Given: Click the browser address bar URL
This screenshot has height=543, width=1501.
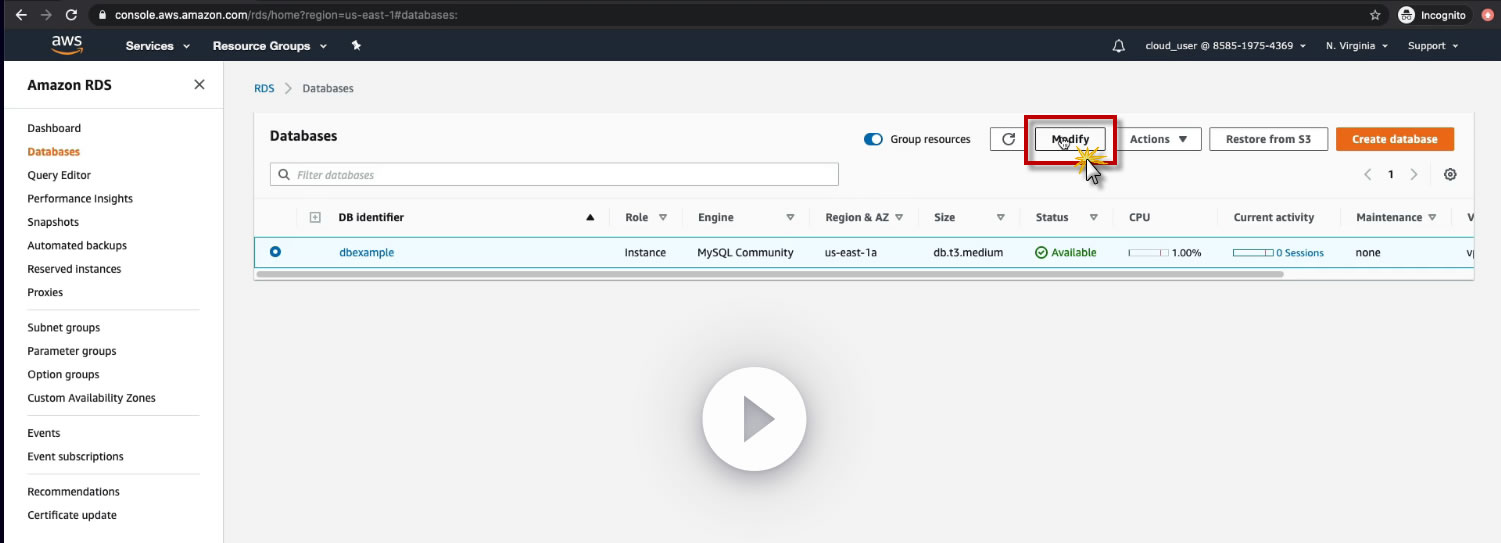Looking at the screenshot, I should click(287, 15).
